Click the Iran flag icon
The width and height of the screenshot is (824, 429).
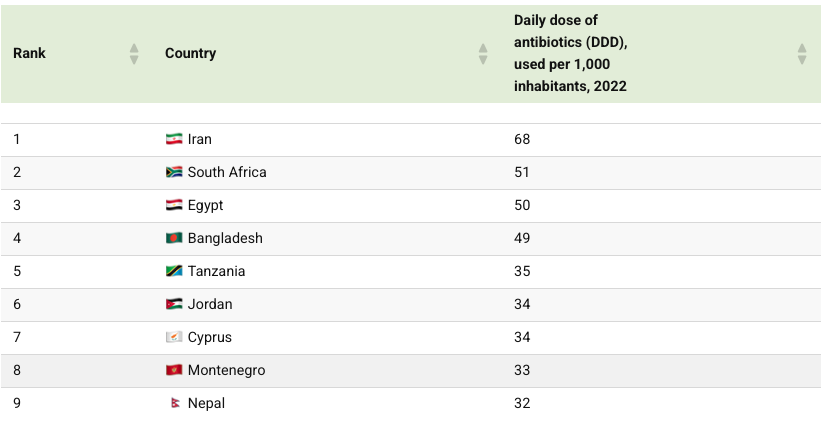tap(174, 139)
